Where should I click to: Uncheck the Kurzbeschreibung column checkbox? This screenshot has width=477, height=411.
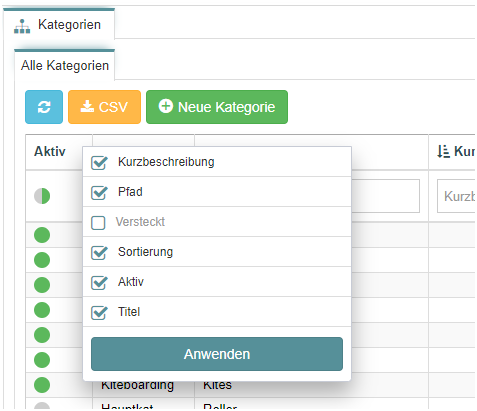tap(99, 163)
